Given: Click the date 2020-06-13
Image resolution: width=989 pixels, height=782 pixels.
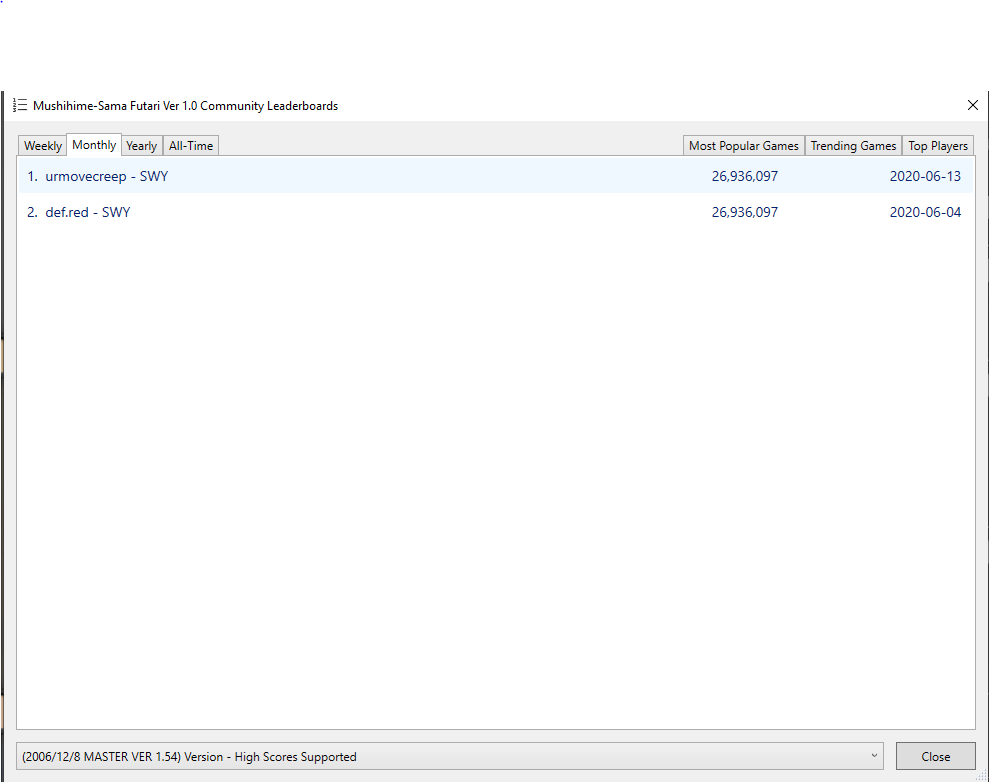Looking at the screenshot, I should 925,176.
